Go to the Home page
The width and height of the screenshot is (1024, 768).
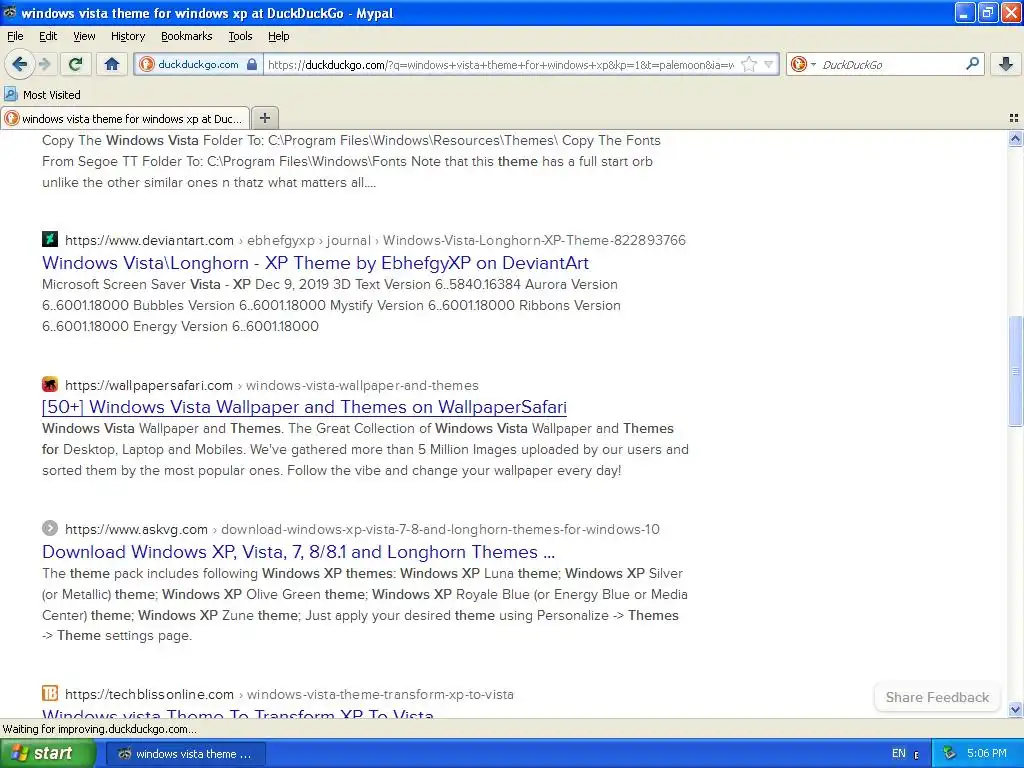point(112,64)
